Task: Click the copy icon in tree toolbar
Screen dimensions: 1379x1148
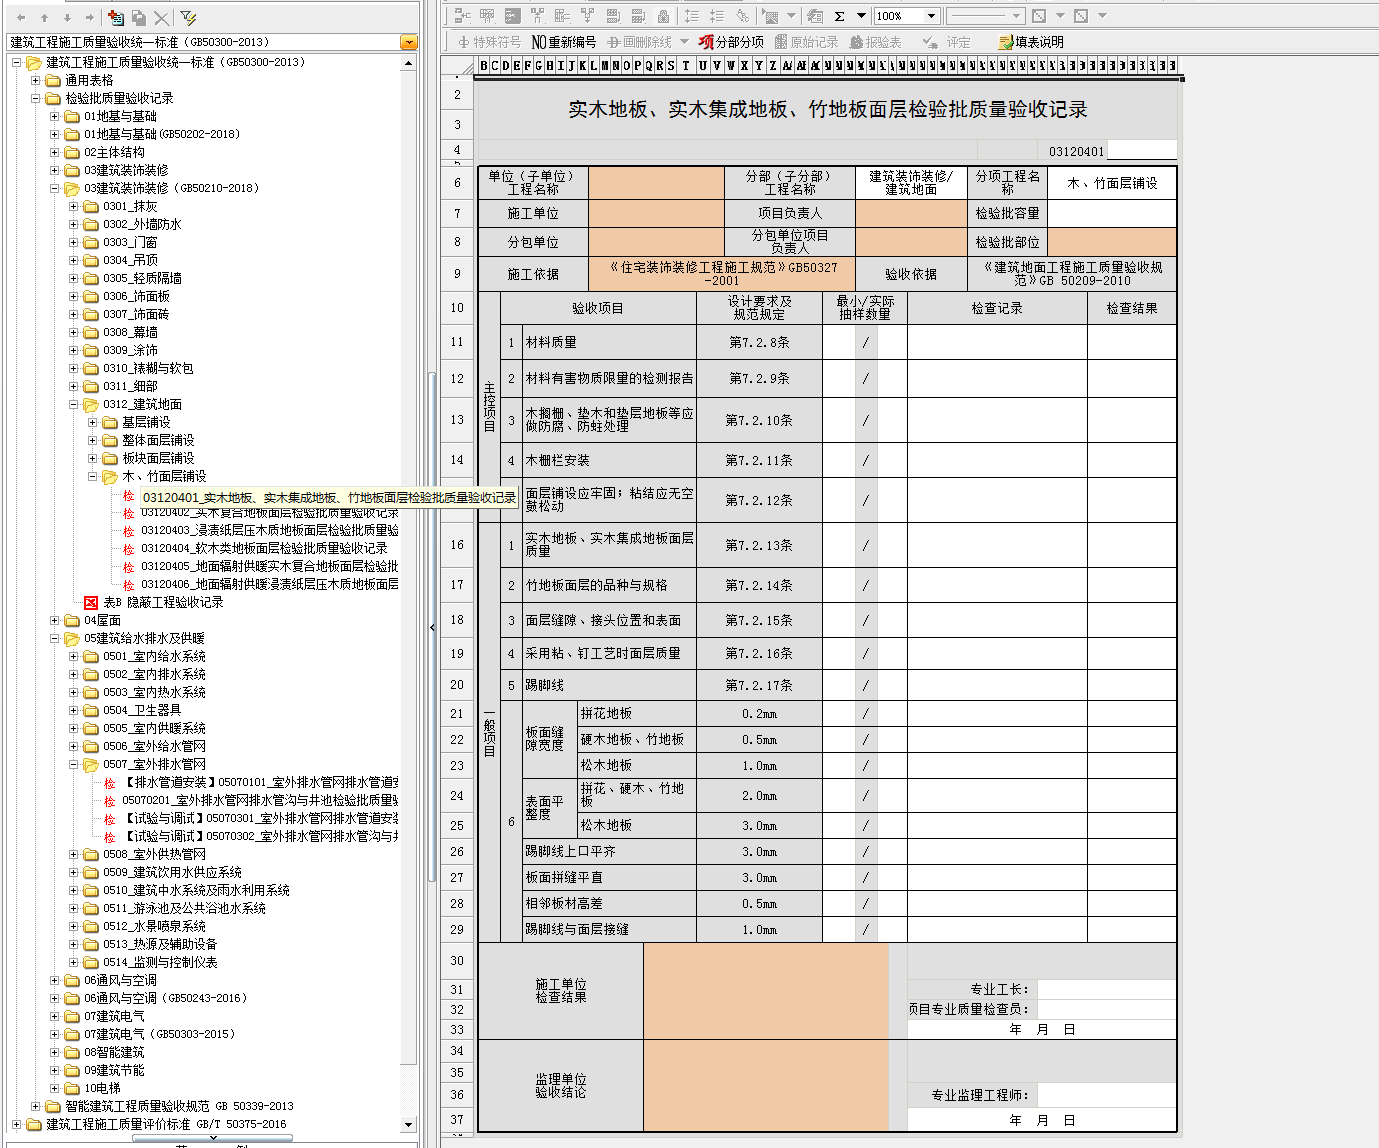Action: 139,17
